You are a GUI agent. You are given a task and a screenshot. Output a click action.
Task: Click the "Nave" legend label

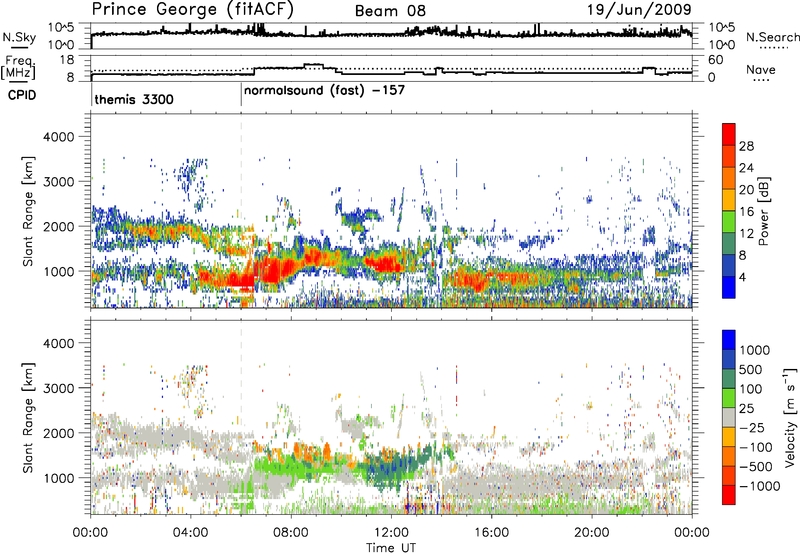point(761,69)
